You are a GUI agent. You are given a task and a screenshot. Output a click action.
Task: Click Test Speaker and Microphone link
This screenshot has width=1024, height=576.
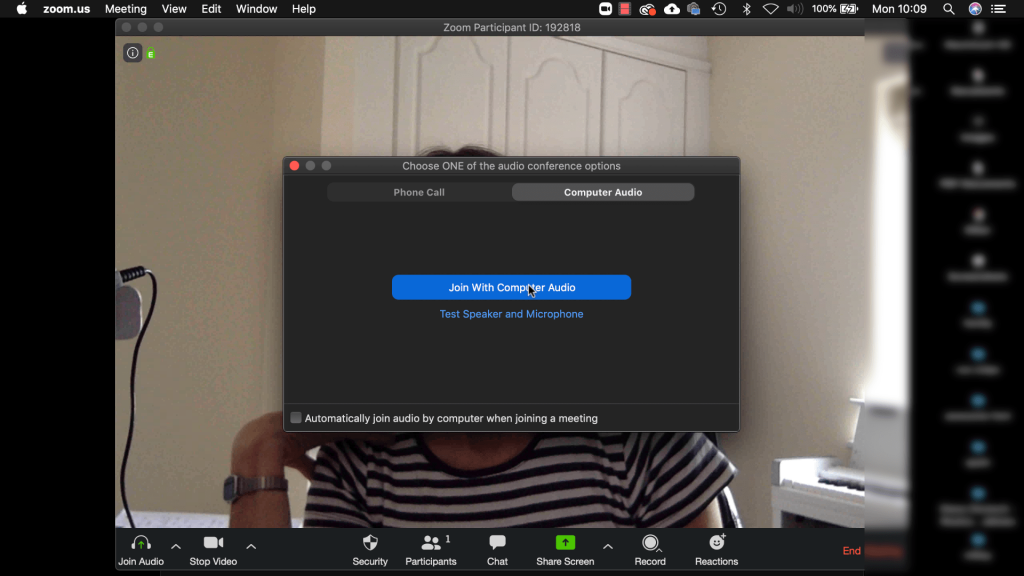tap(511, 314)
